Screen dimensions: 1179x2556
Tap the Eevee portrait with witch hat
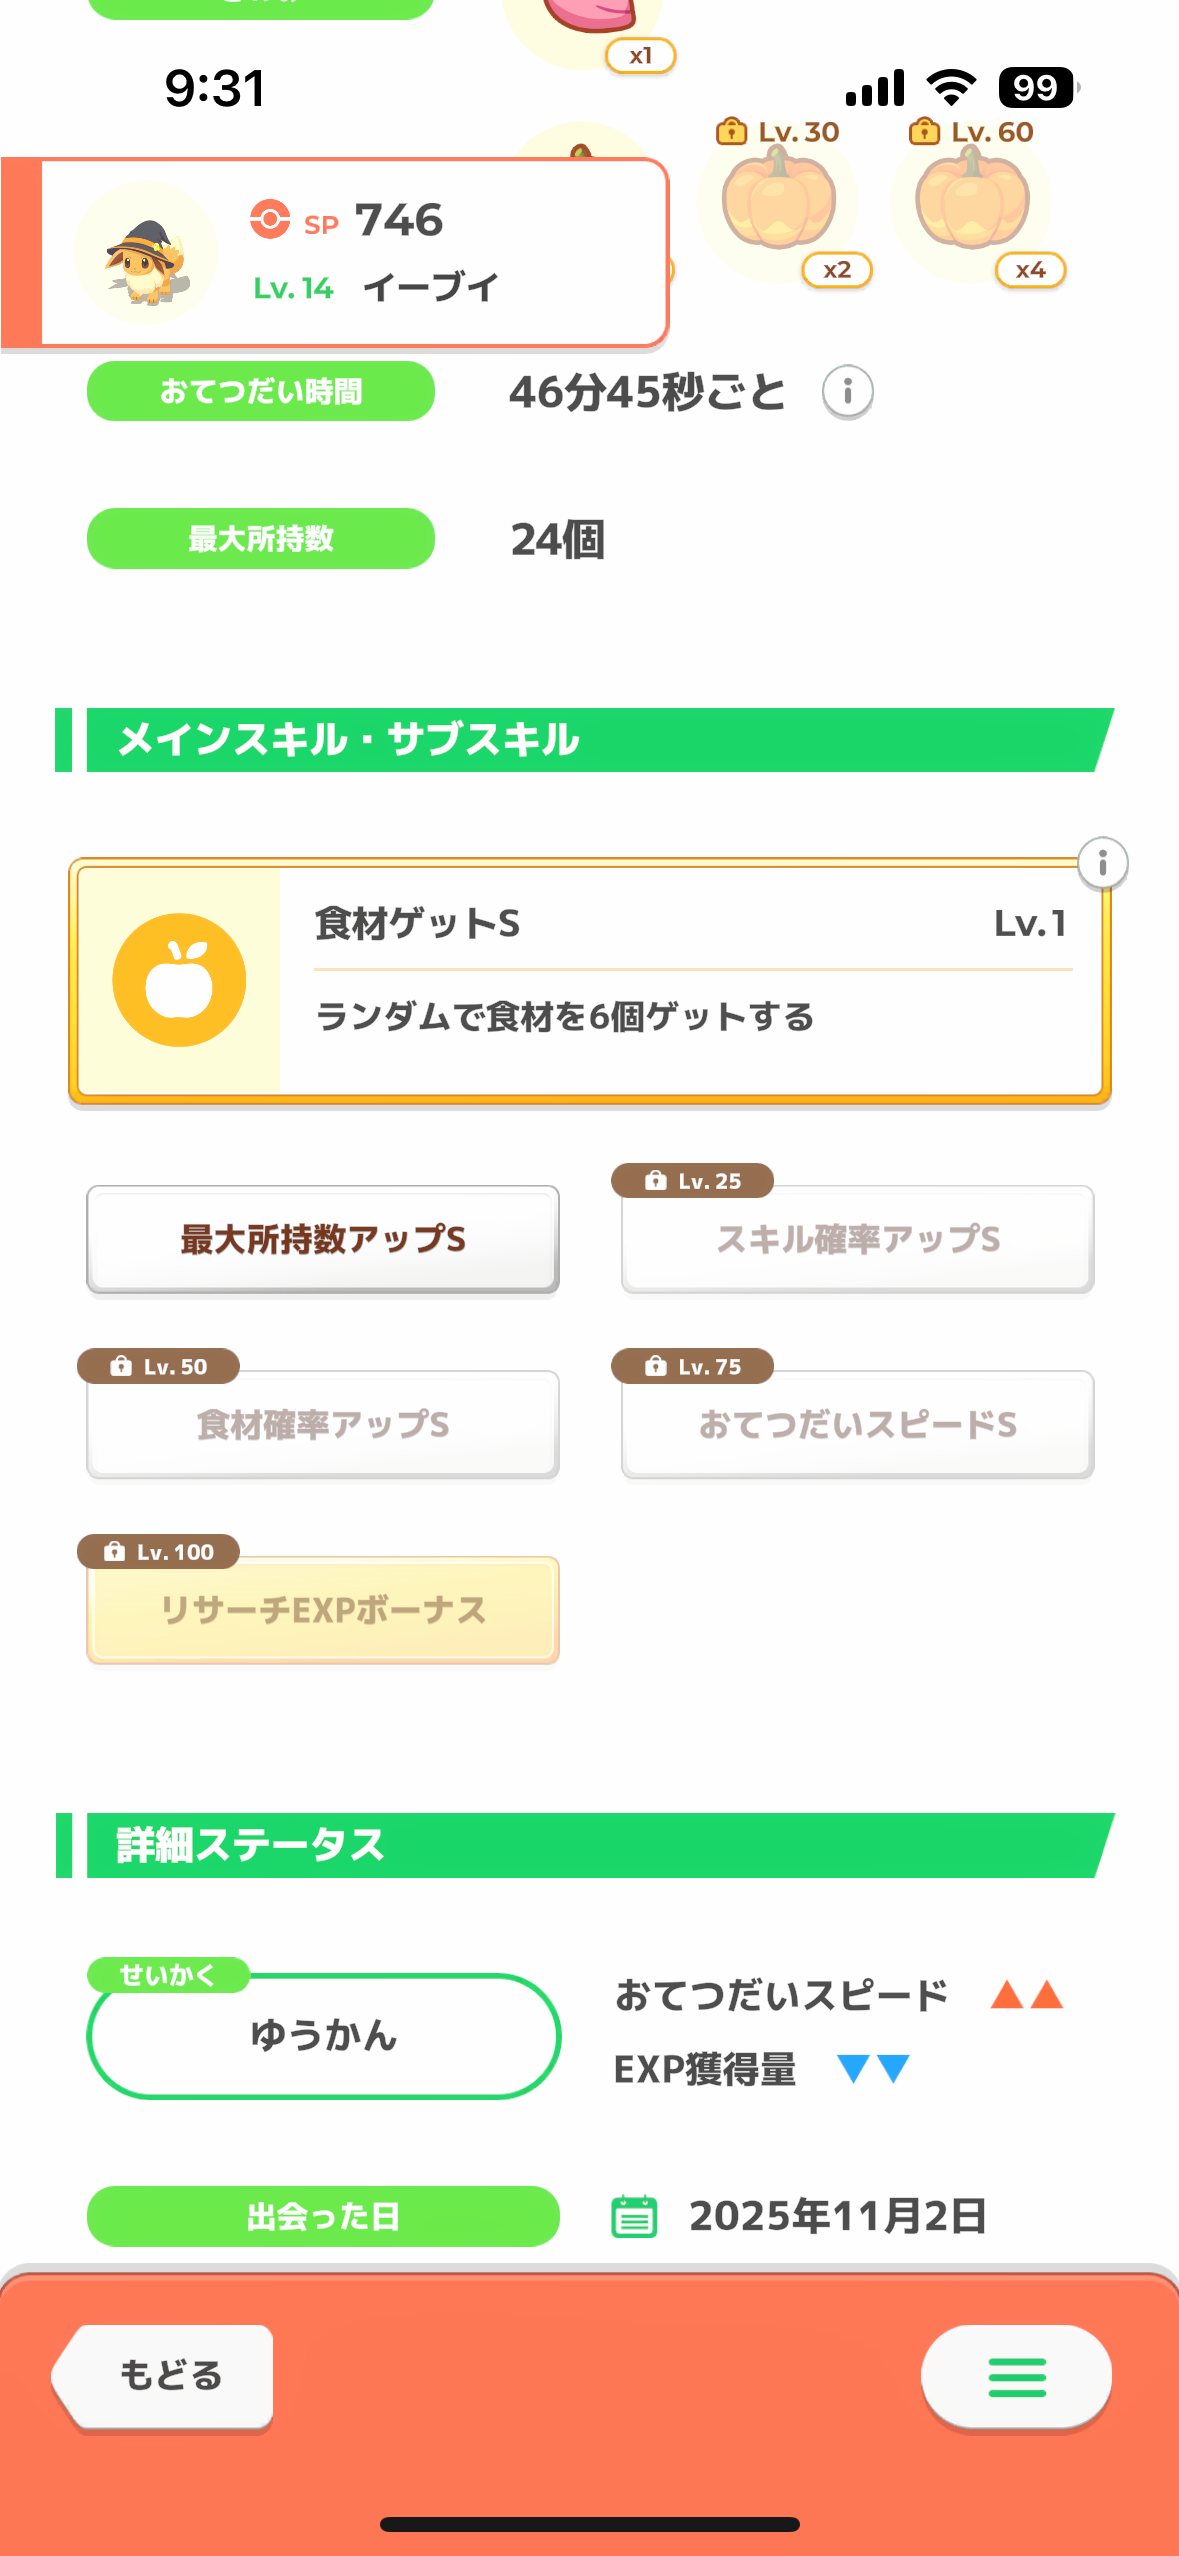coord(146,255)
